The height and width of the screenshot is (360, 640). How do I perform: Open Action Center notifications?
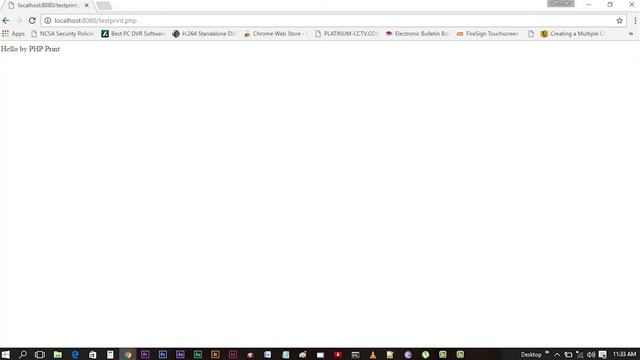[x=602, y=354]
